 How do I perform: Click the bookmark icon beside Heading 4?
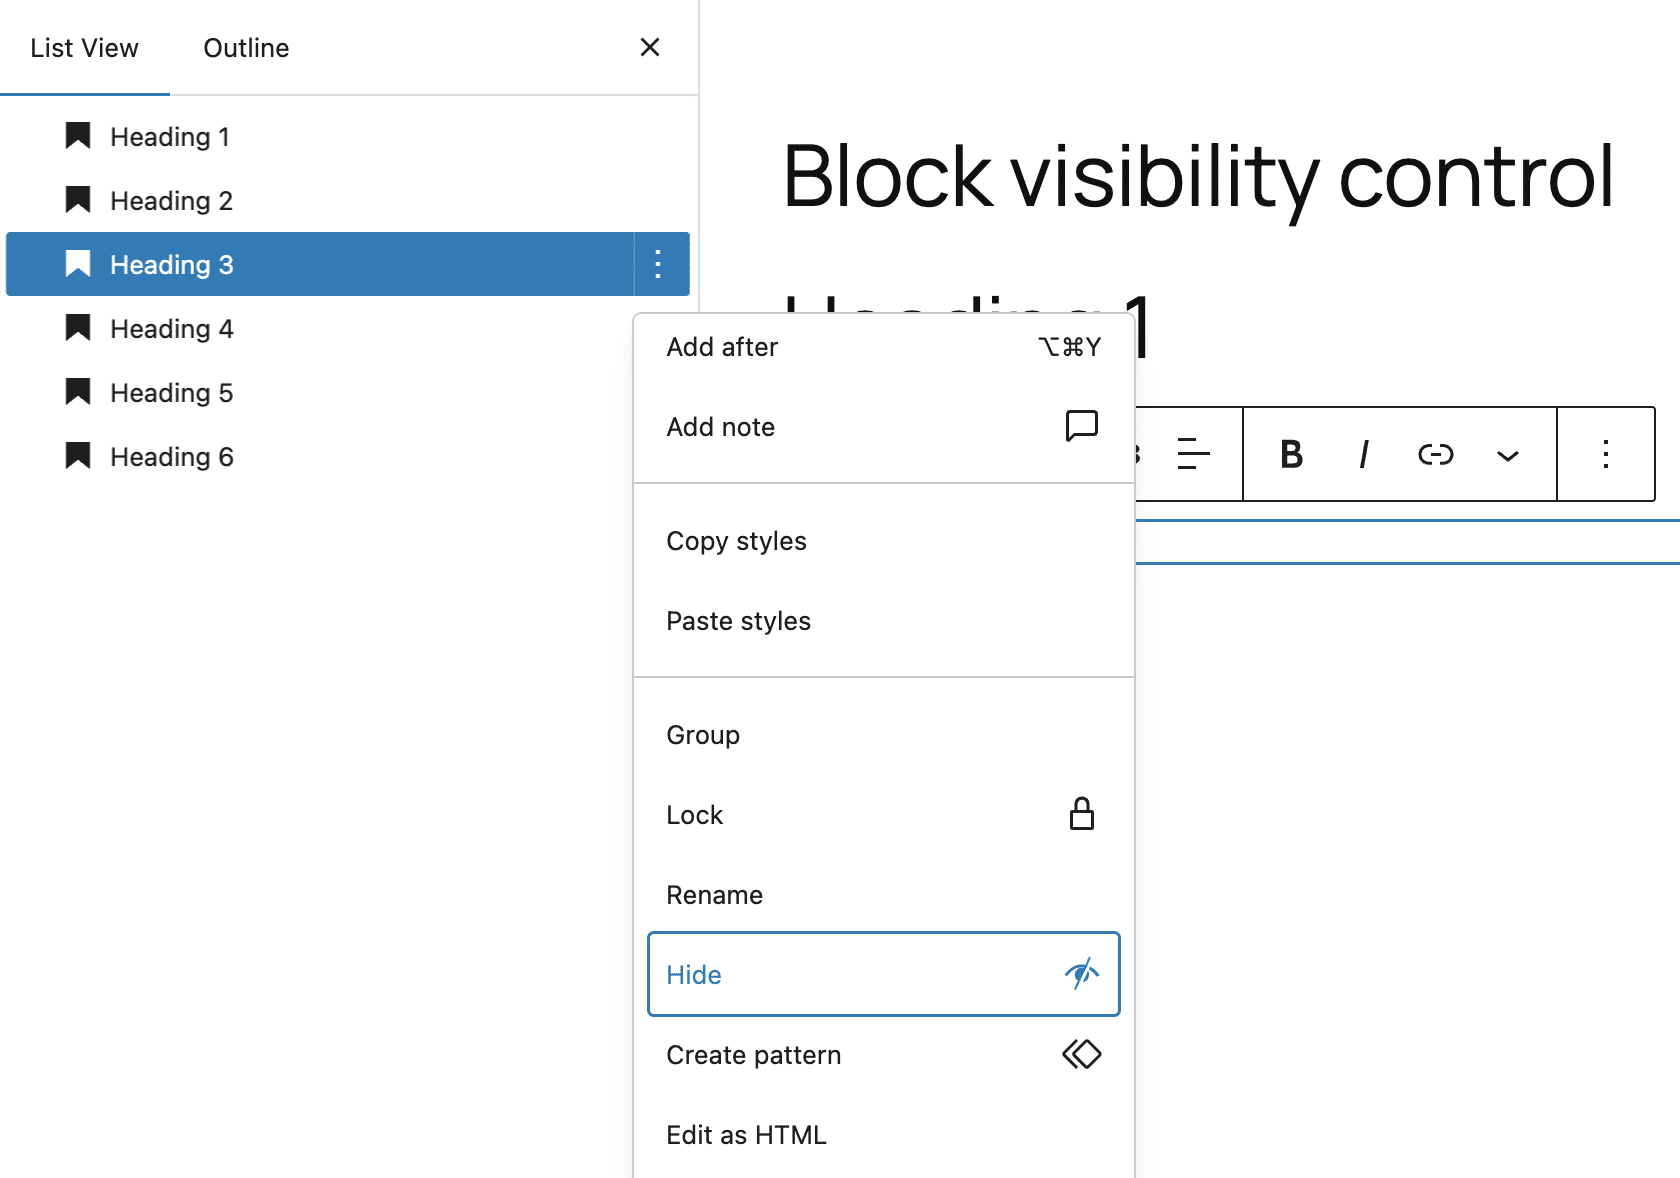77,328
